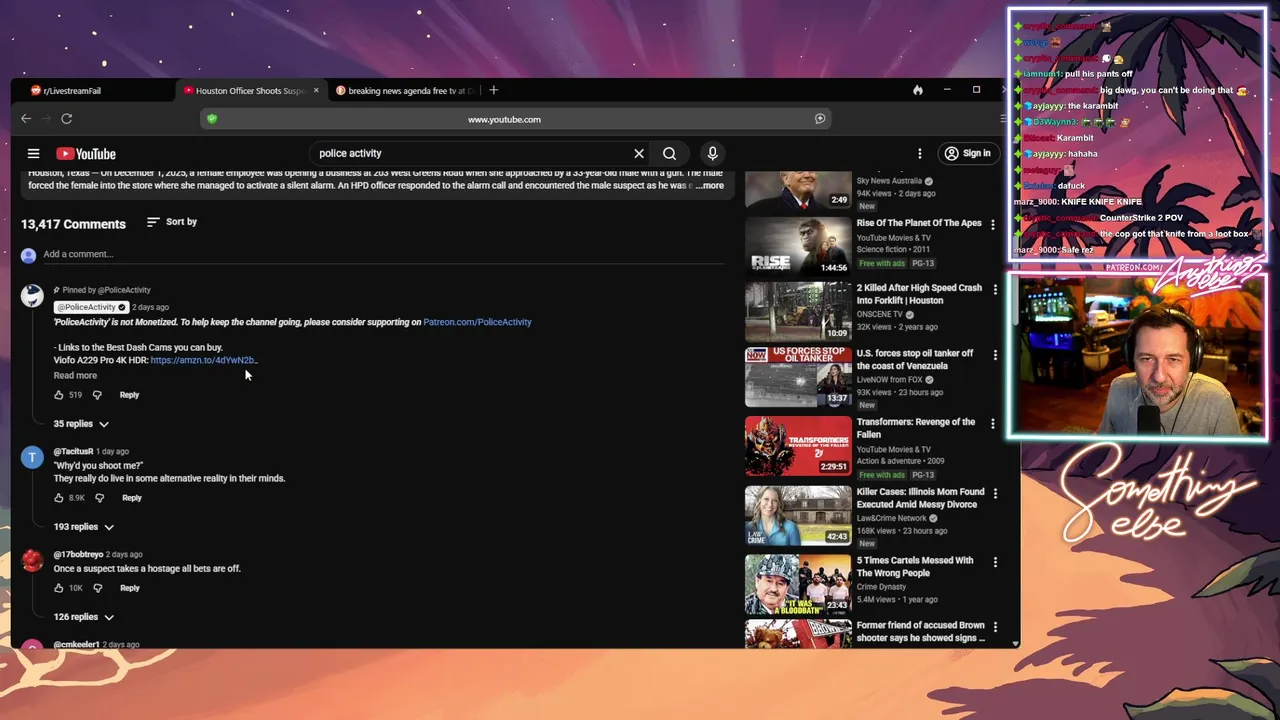Open the amzn.to dash cam link

tap(204, 360)
